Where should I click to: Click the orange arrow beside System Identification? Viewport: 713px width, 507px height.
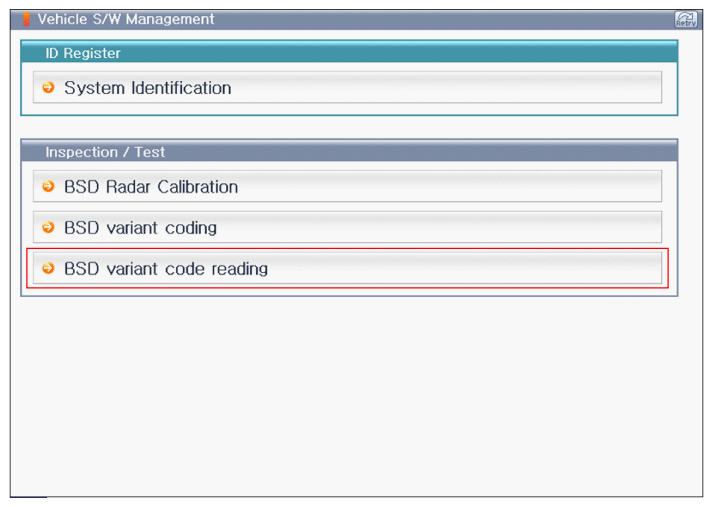[48, 88]
